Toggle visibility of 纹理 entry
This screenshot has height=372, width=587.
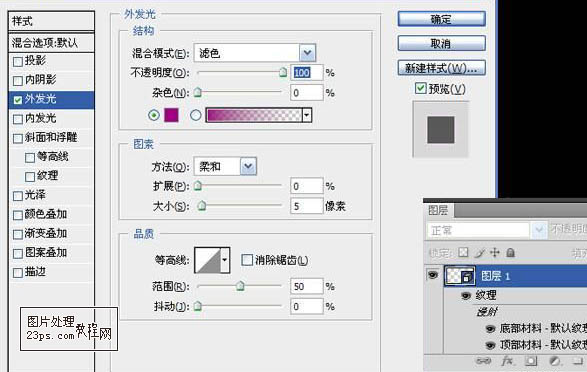click(466, 296)
